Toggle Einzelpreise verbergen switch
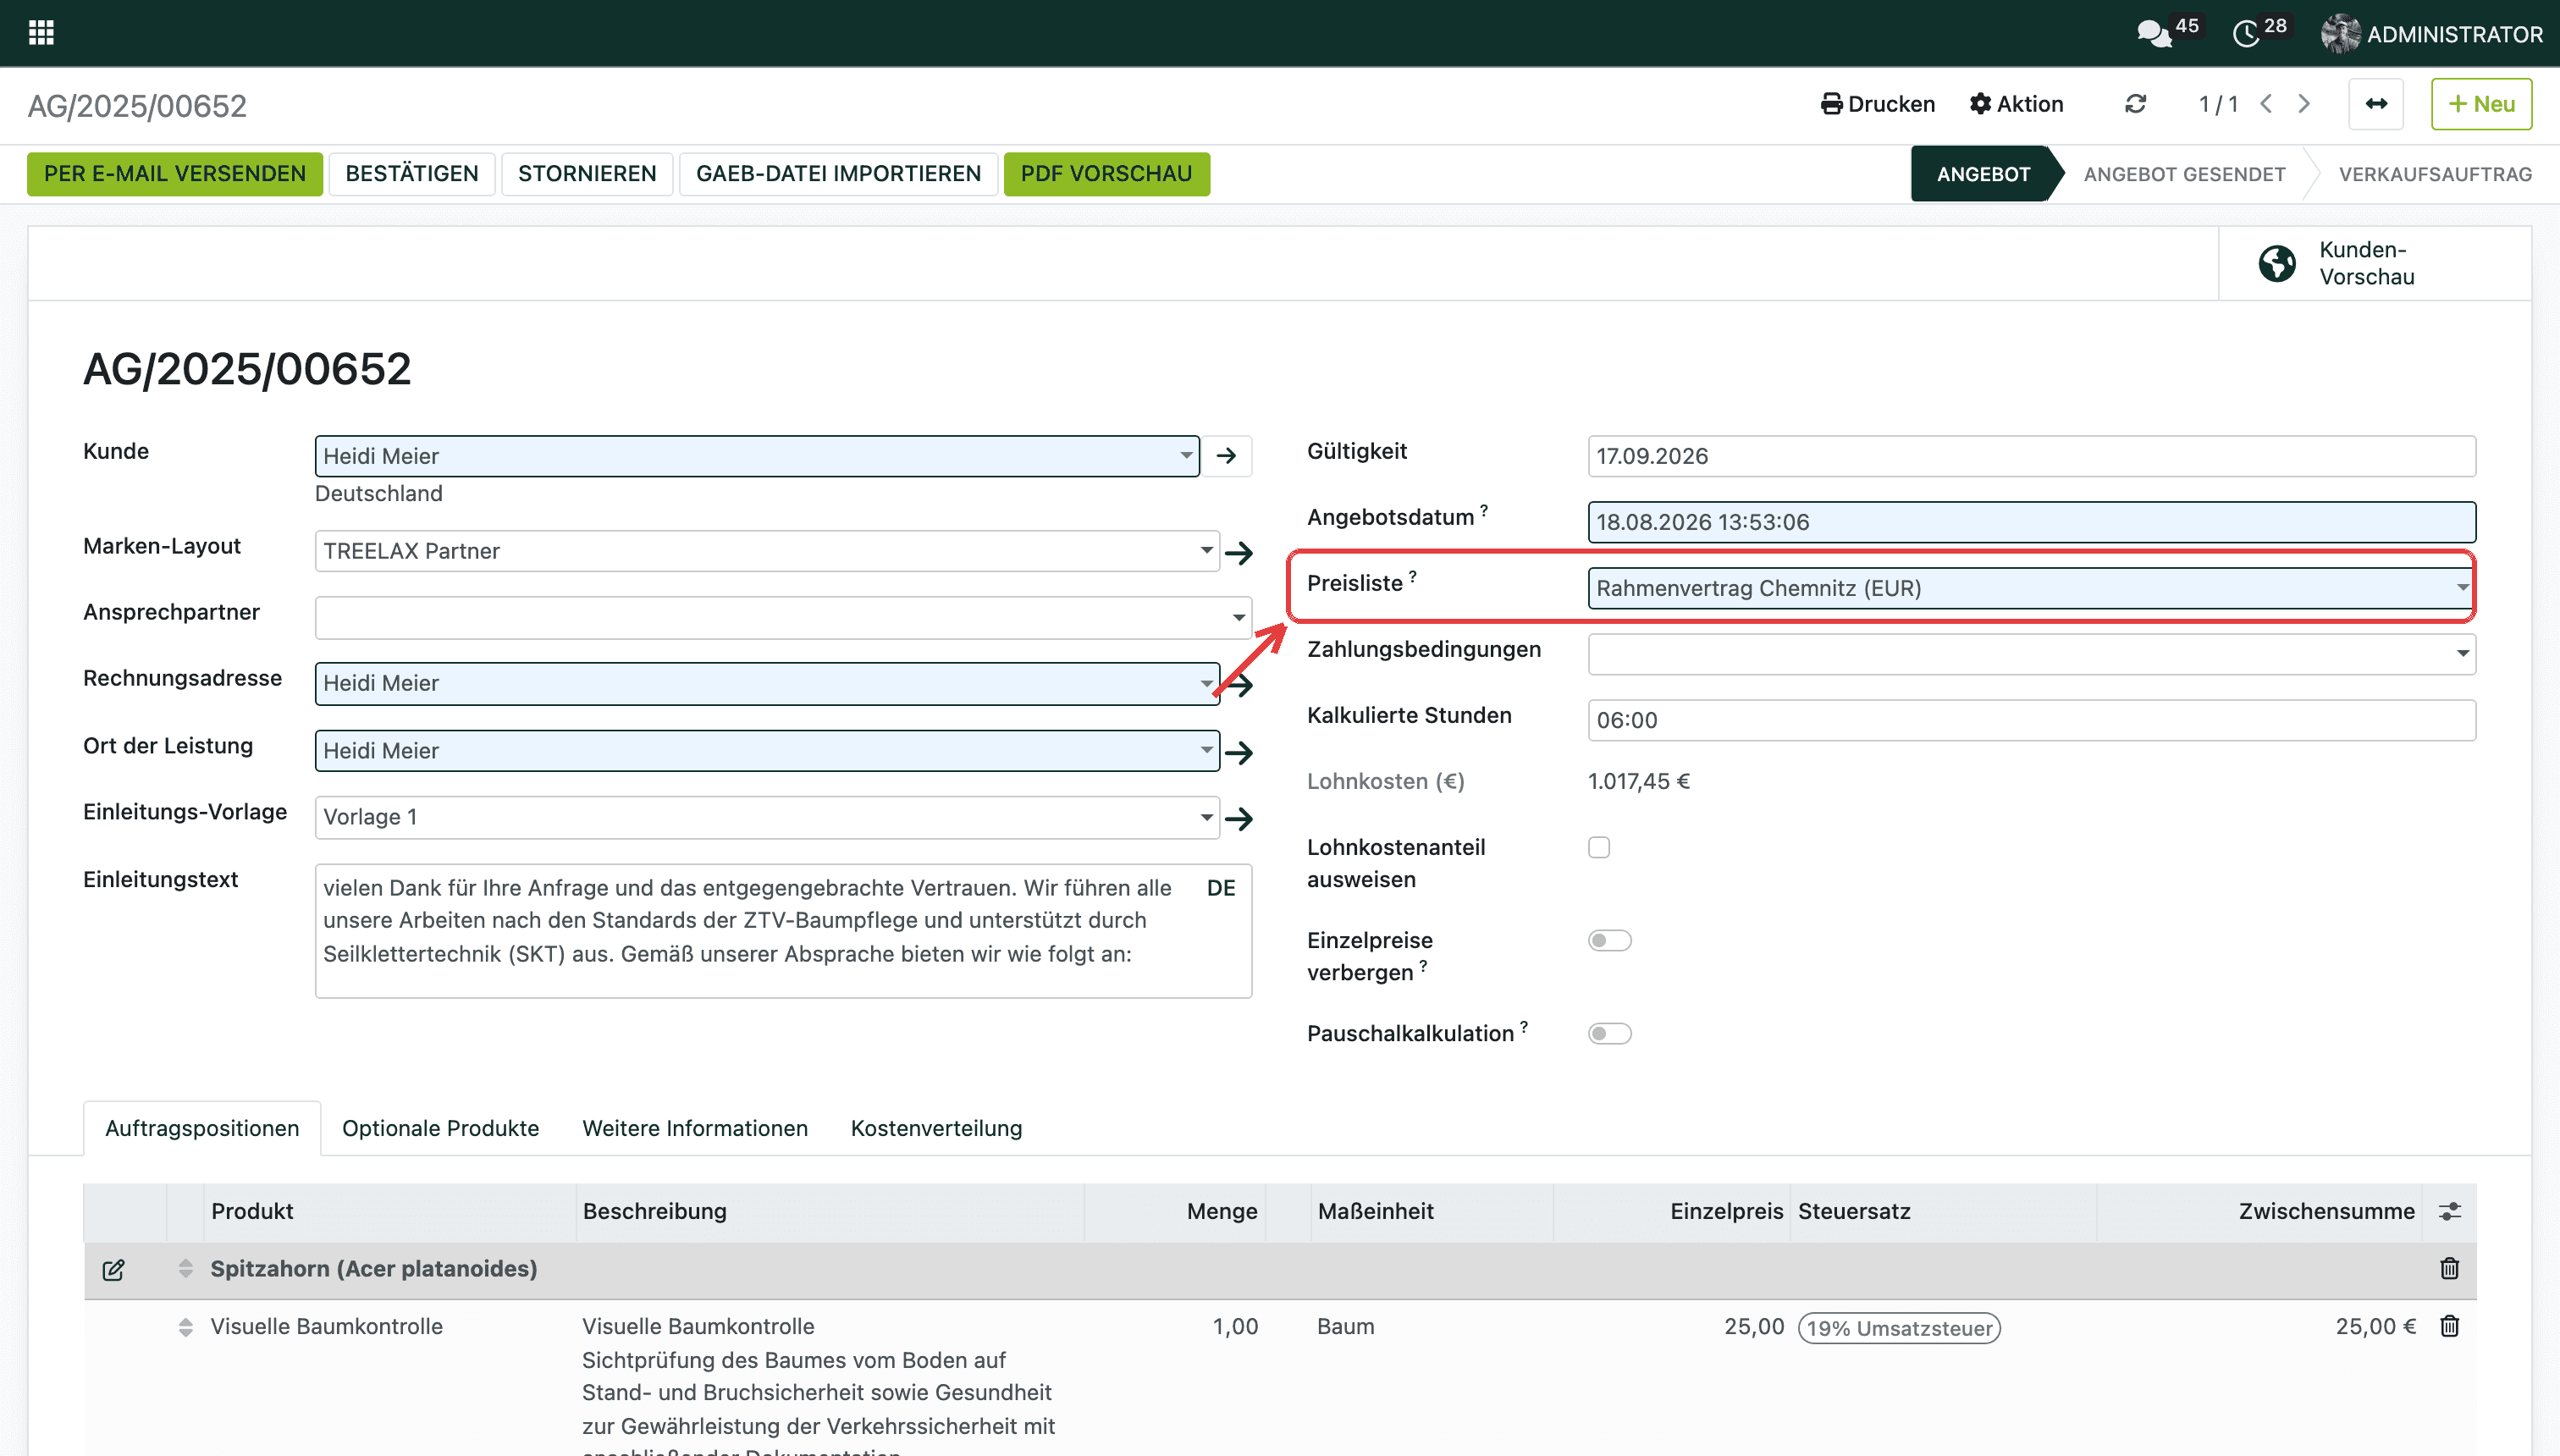 1609,940
